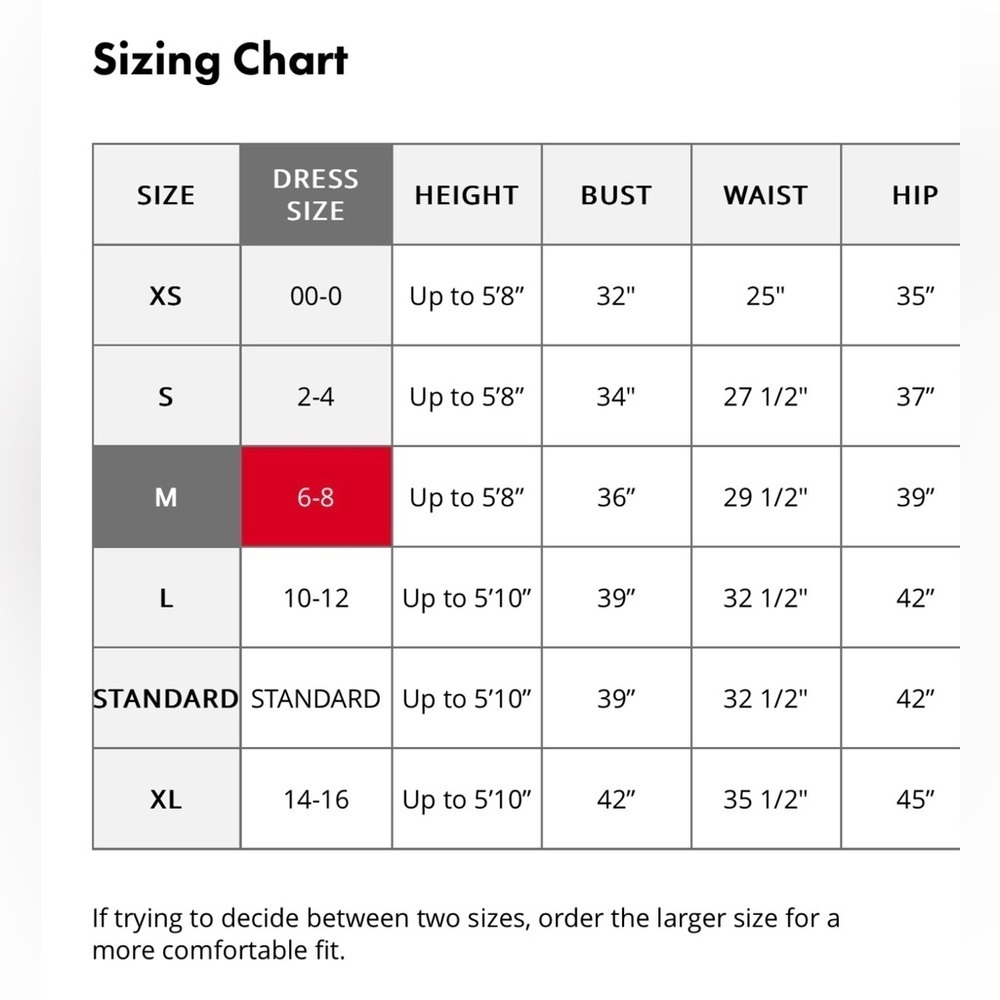Pick the XL size row label
Image resolution: width=1000 pixels, height=1000 pixels.
(166, 799)
